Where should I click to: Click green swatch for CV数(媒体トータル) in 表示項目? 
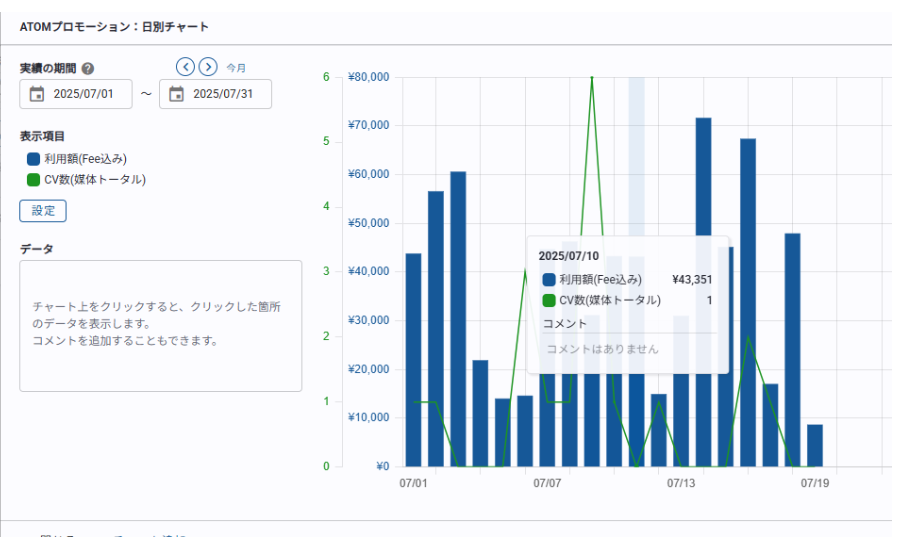pos(34,180)
